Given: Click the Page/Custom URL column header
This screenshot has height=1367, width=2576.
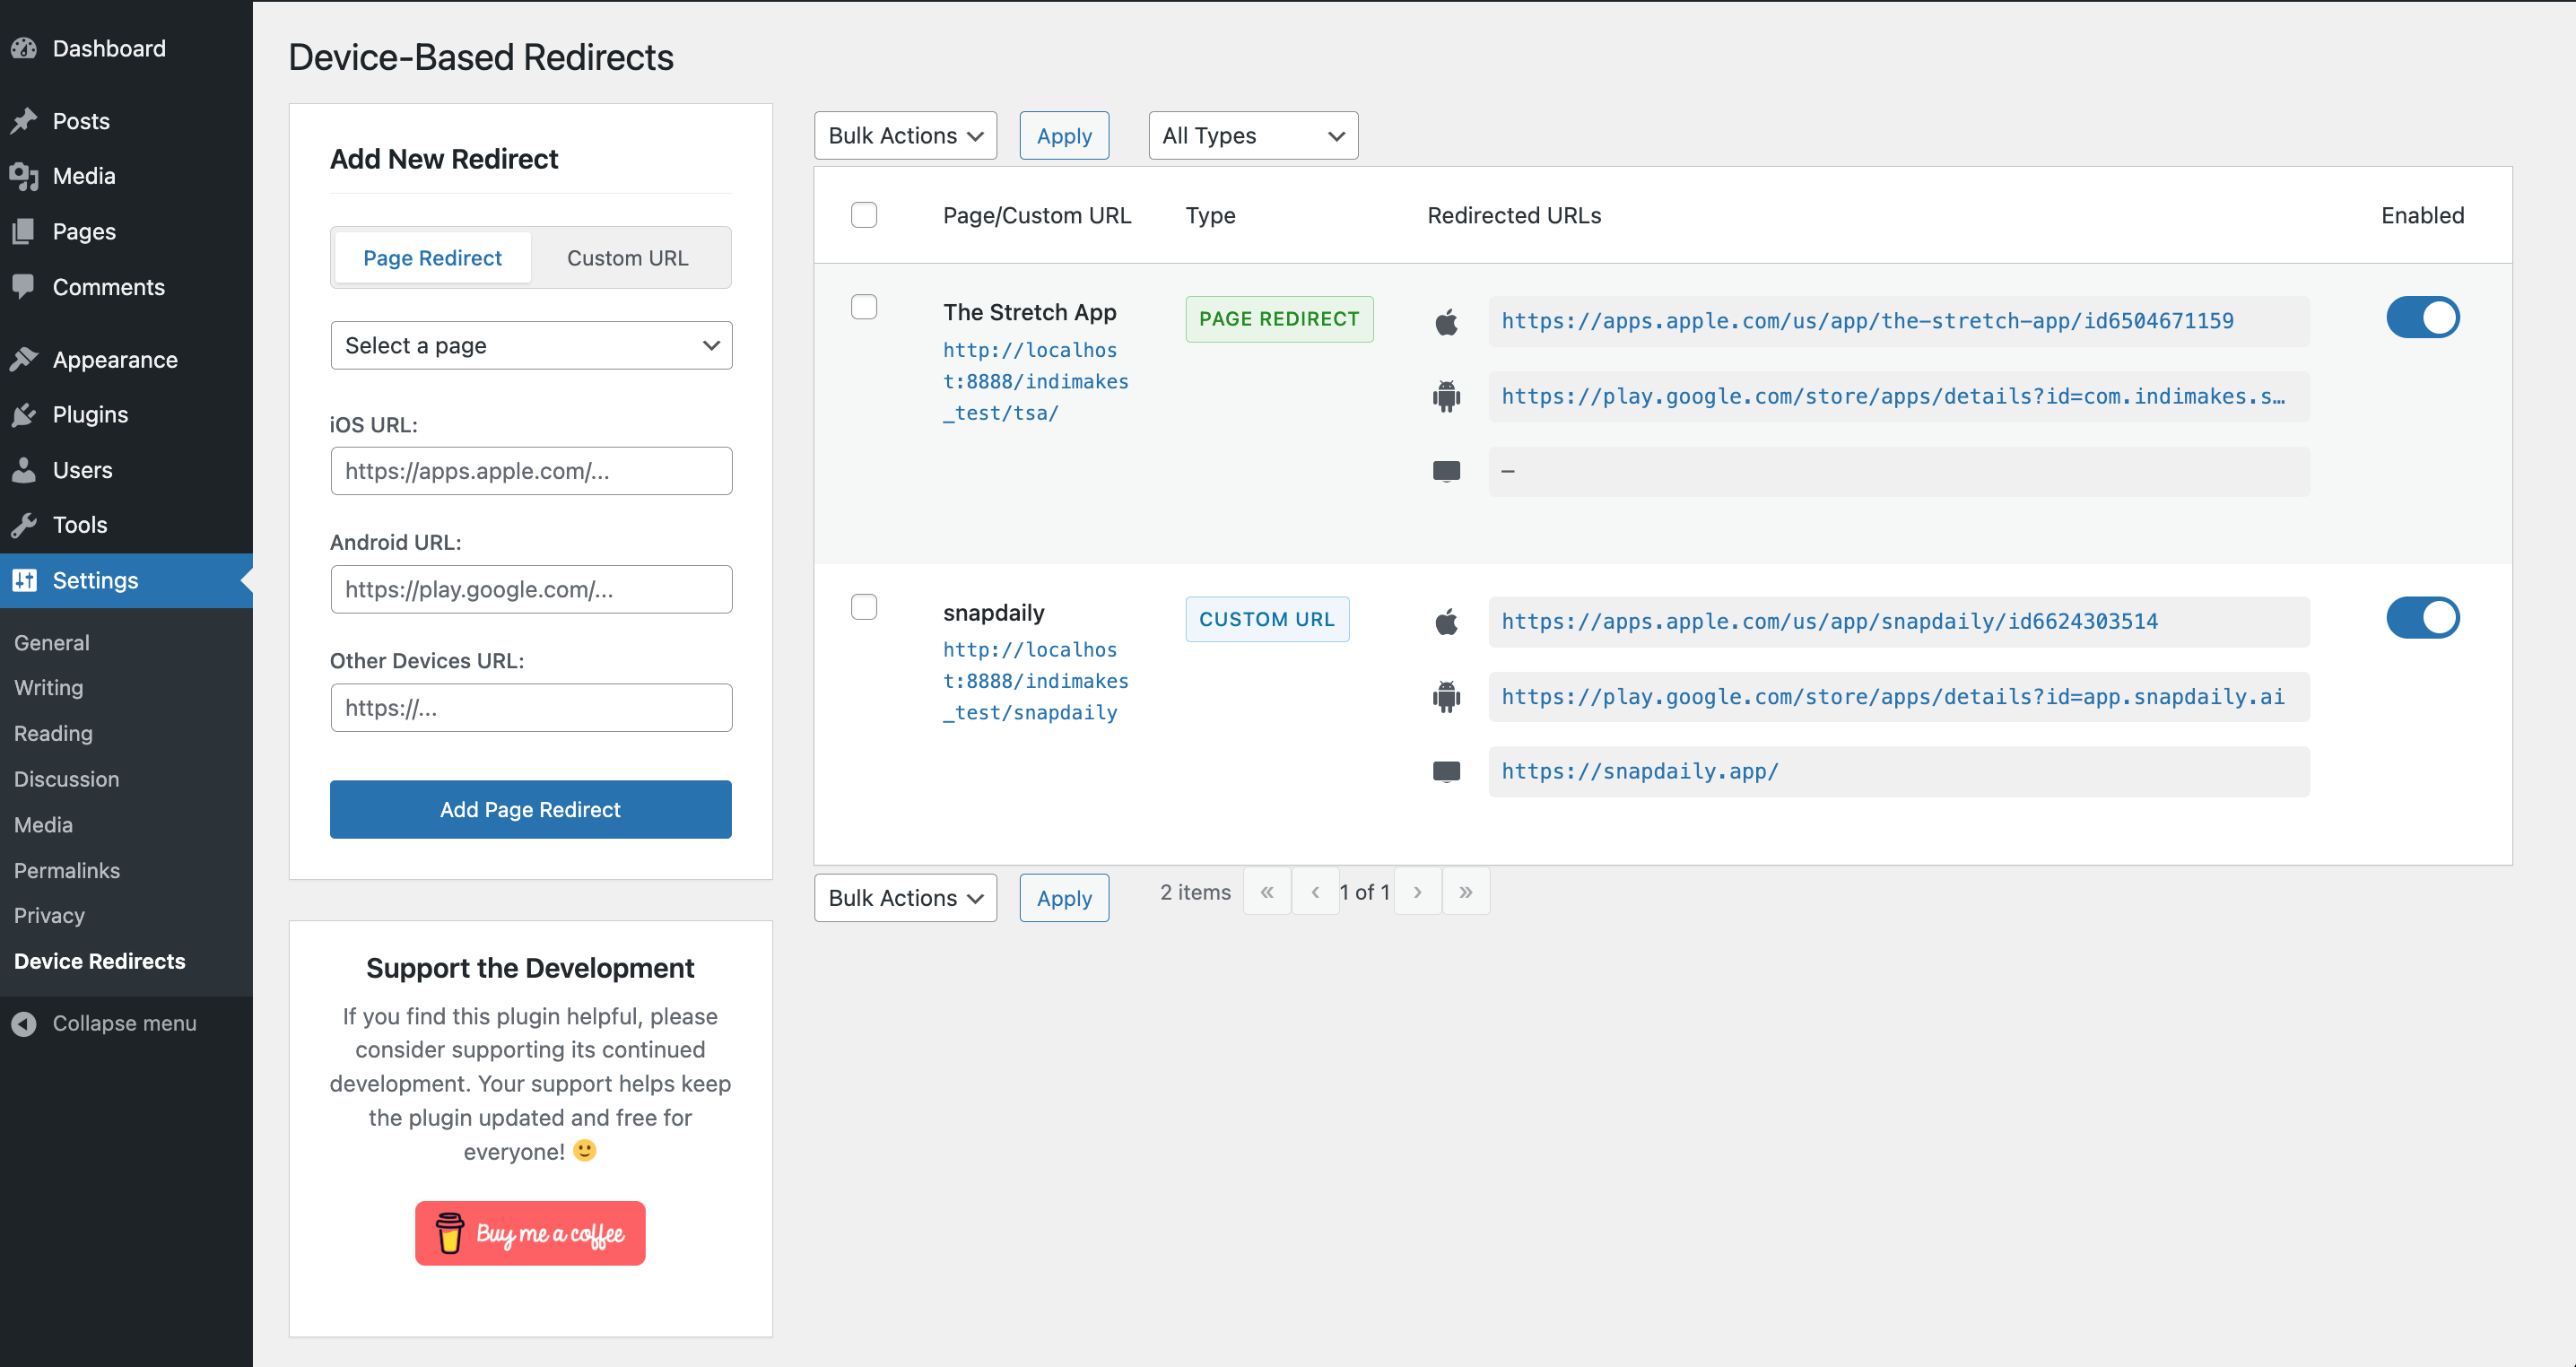Looking at the screenshot, I should 1037,215.
